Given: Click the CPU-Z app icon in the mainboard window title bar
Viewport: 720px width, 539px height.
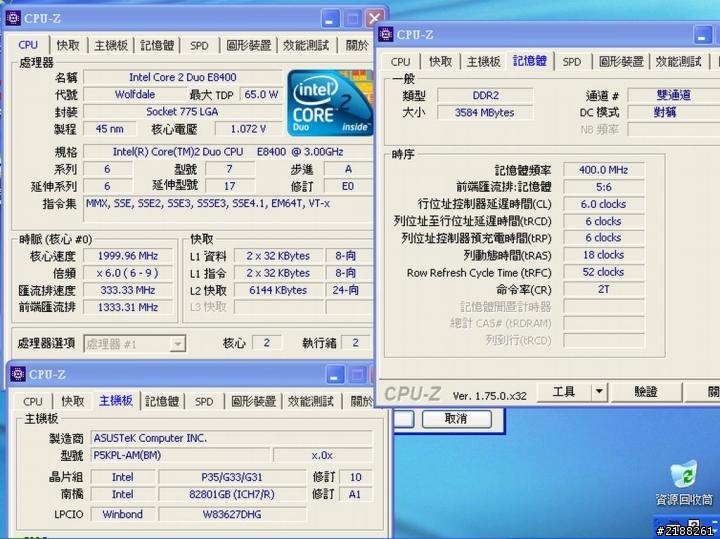Looking at the screenshot, I should coord(18,374).
